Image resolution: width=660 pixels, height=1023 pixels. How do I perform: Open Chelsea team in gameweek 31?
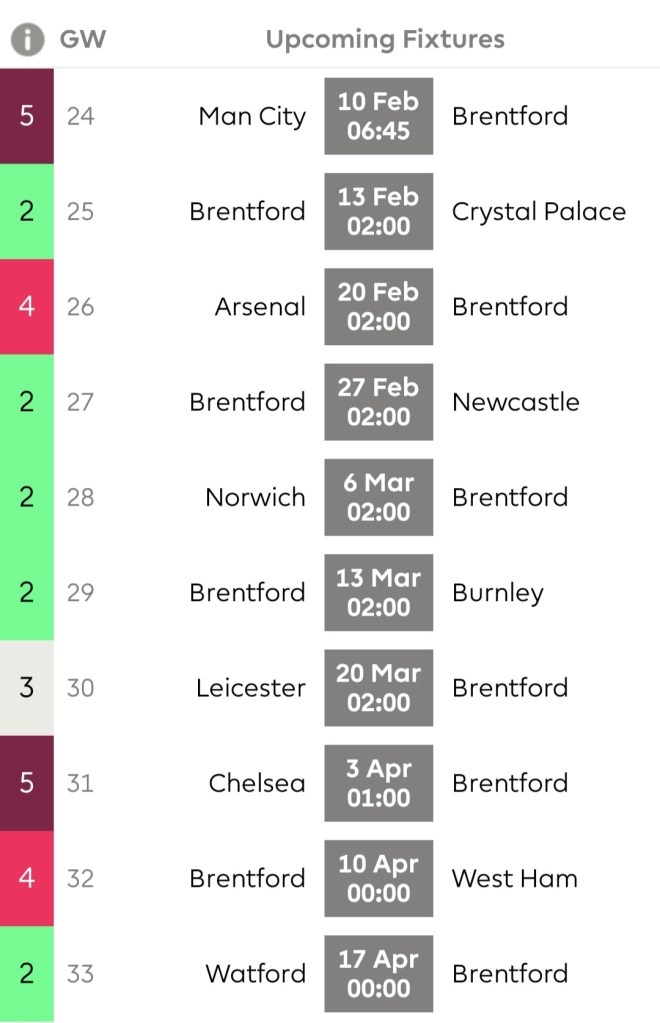tap(257, 783)
